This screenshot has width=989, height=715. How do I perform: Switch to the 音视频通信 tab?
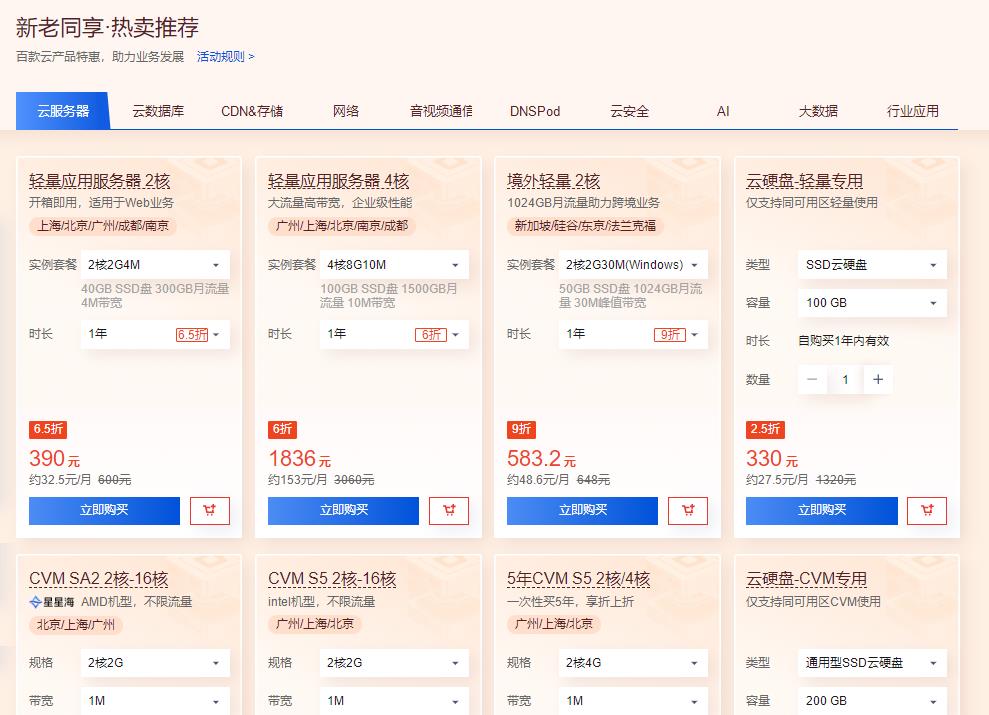click(x=440, y=111)
